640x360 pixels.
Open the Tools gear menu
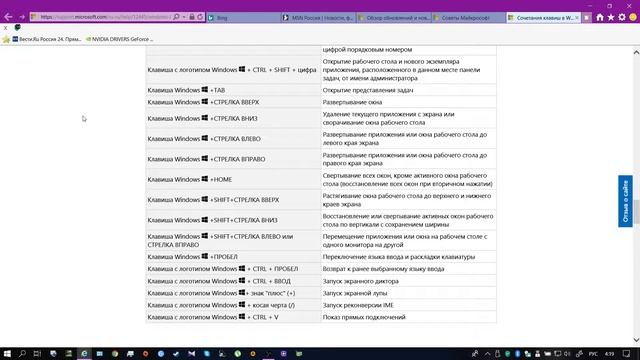(622, 17)
